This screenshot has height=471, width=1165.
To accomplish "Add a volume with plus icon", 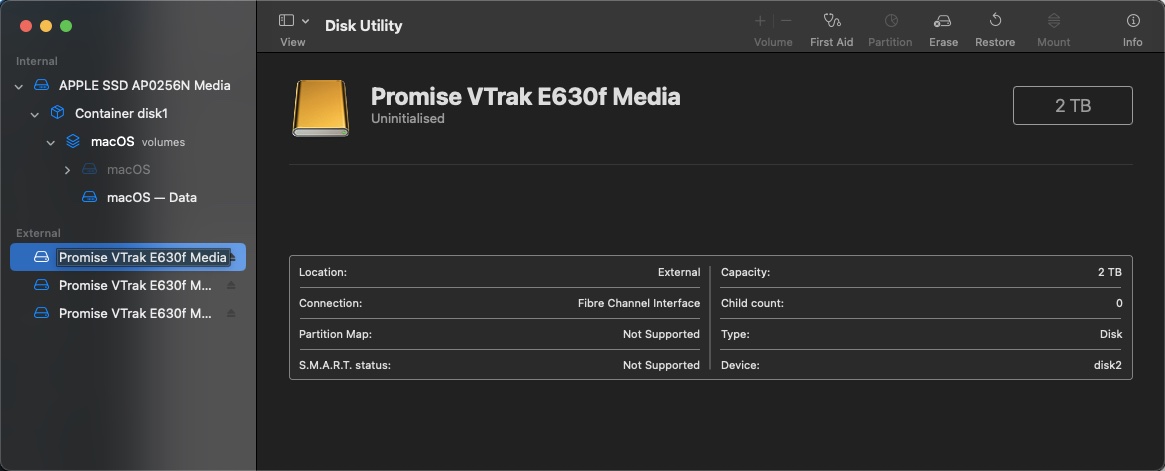I will click(760, 21).
